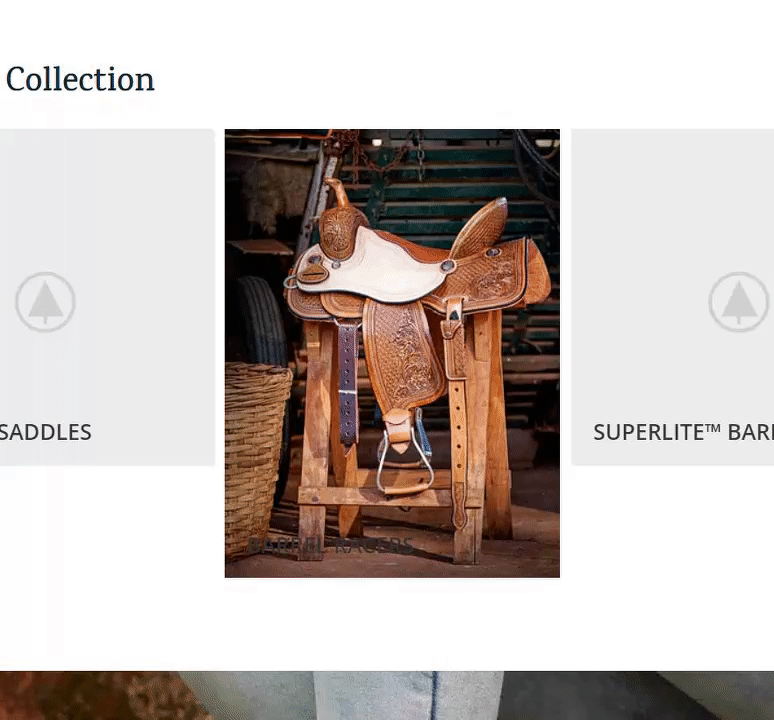
Task: Click the tooled leather fender
Action: coord(404,355)
